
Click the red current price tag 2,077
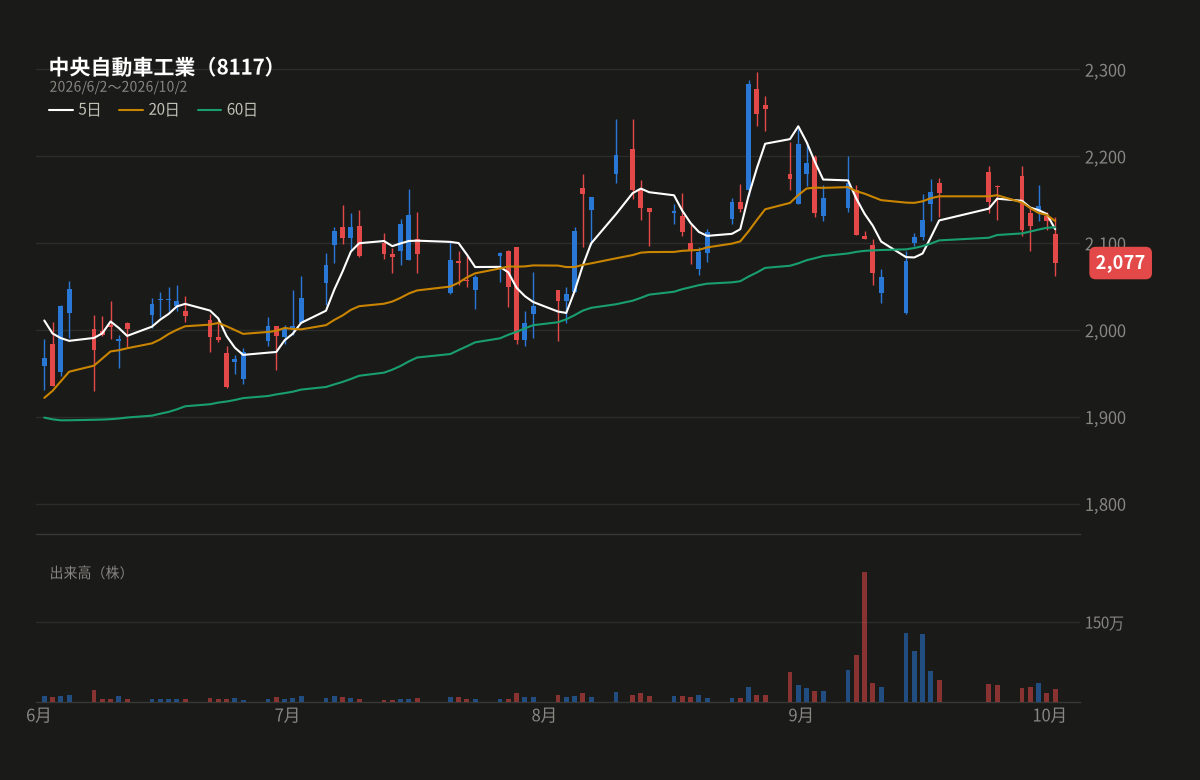point(1120,263)
